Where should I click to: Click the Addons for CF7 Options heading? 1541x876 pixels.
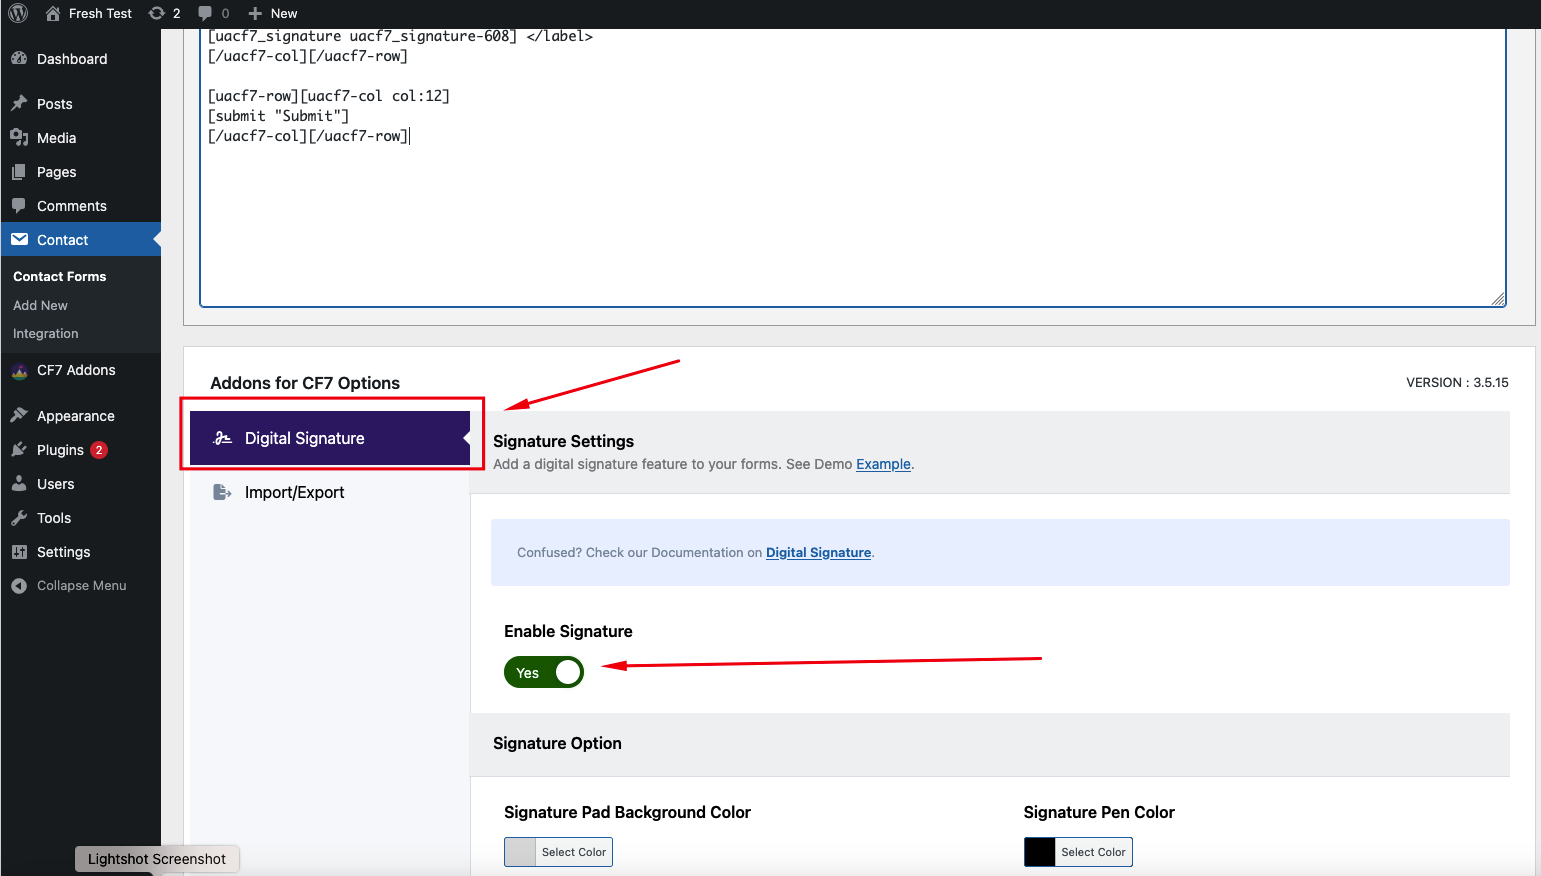[x=305, y=383]
